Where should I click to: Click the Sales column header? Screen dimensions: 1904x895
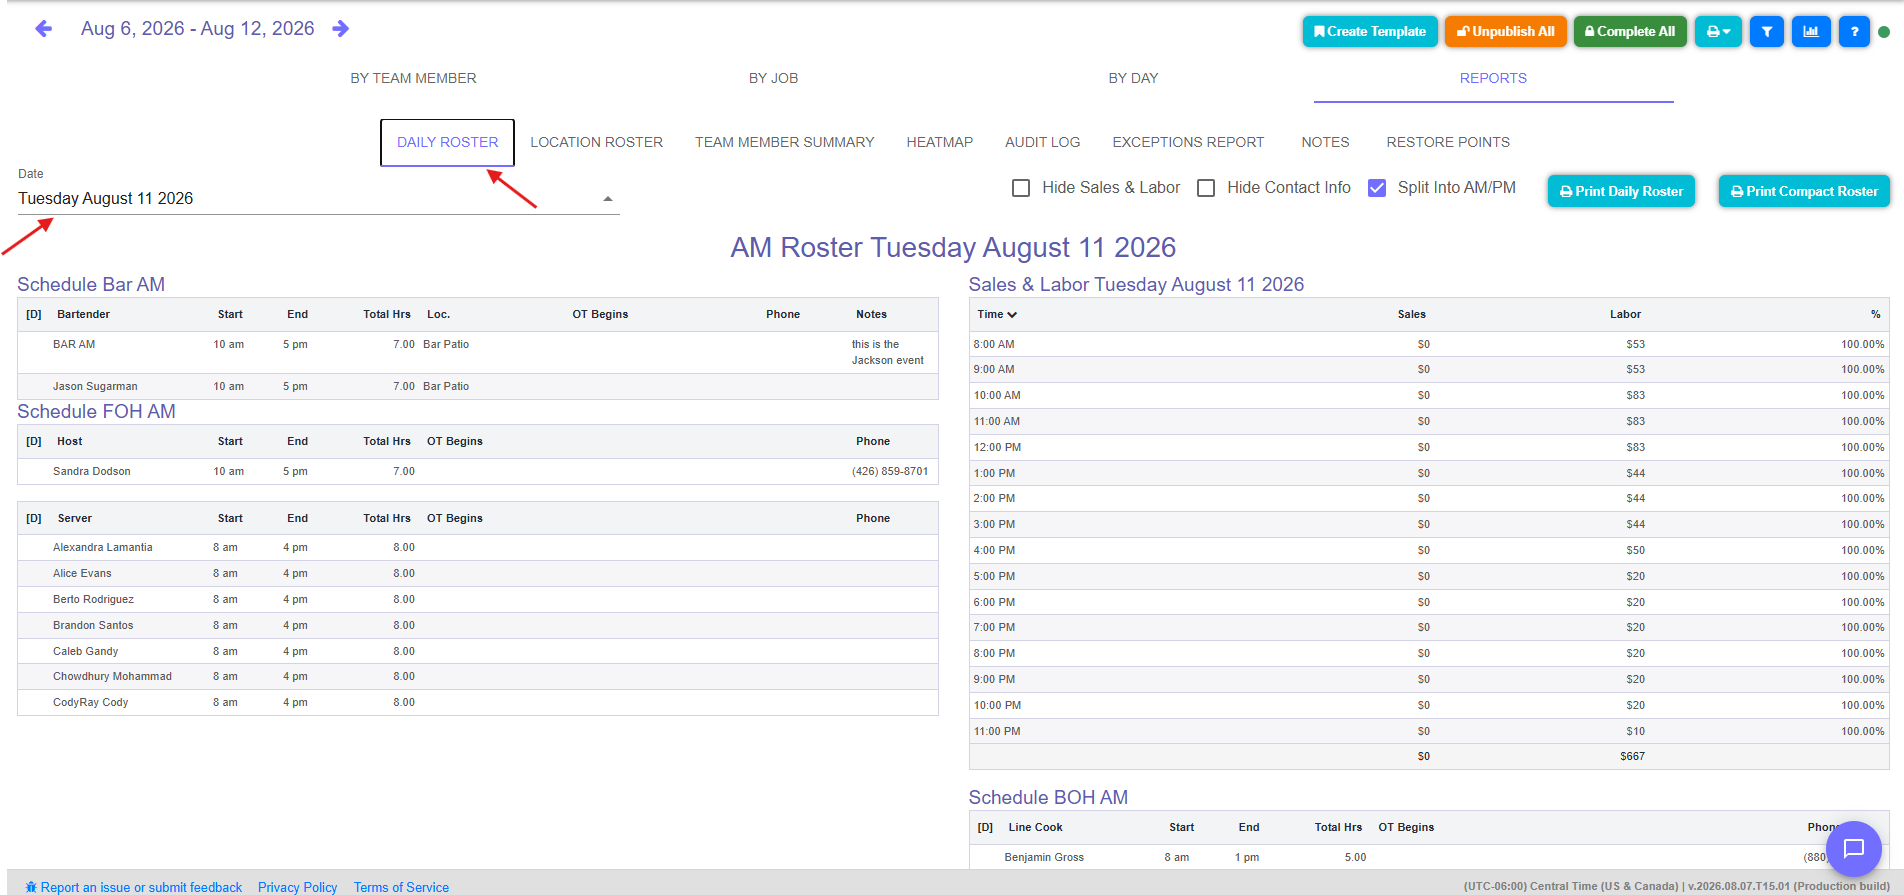(1411, 314)
